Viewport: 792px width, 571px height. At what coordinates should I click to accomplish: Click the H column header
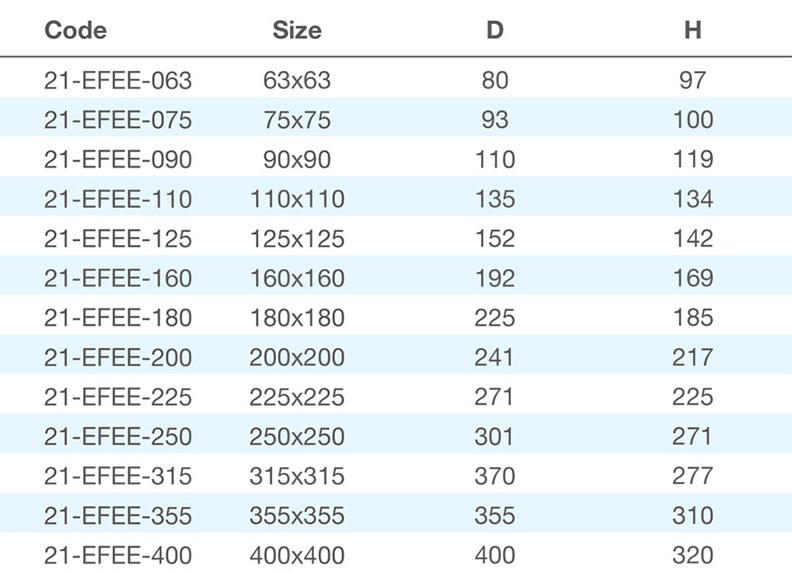tap(692, 30)
